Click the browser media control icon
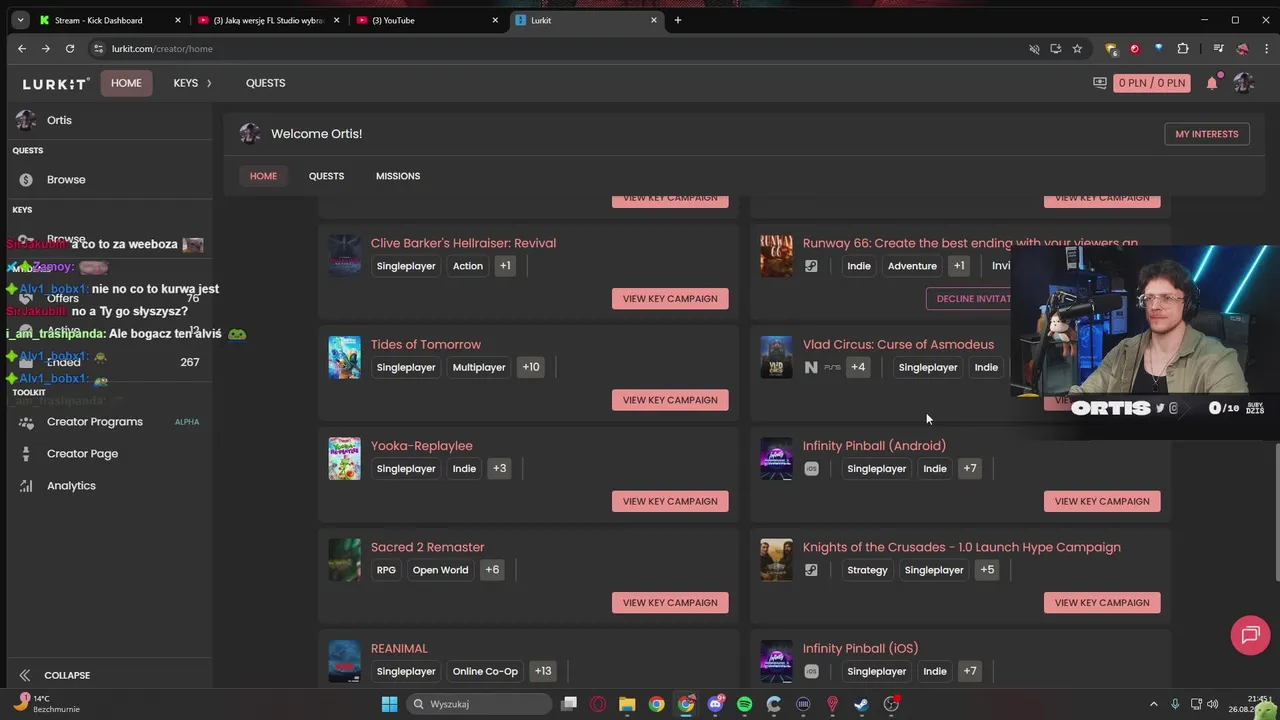 (x=1218, y=48)
